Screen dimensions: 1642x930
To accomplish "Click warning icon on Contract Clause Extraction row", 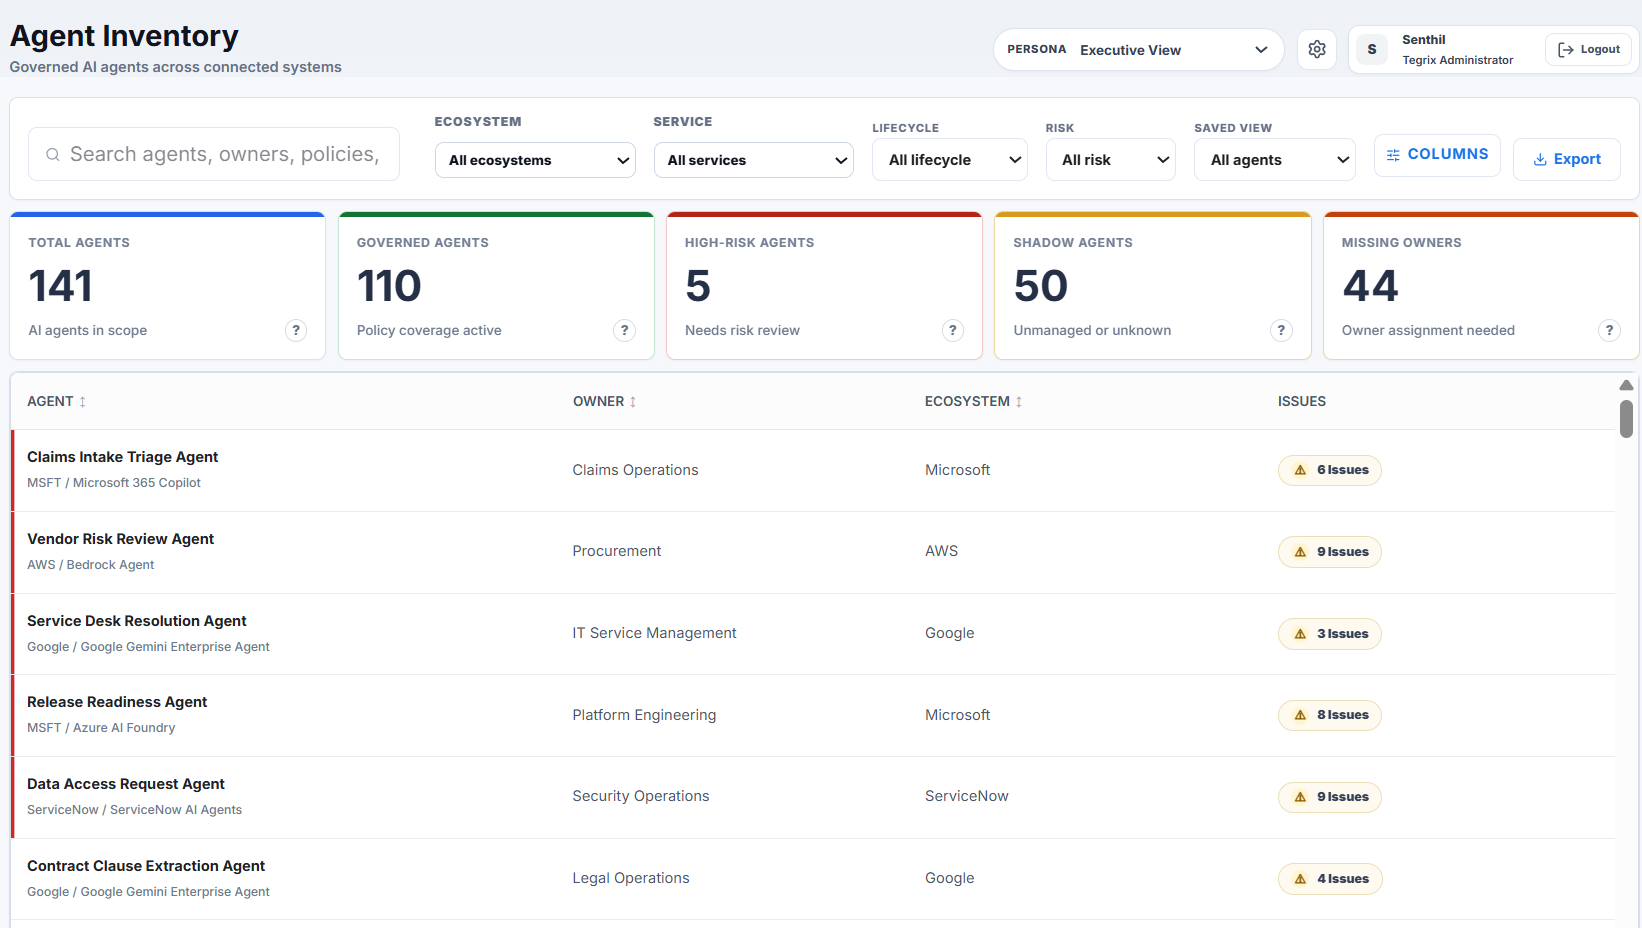I will 1300,879.
